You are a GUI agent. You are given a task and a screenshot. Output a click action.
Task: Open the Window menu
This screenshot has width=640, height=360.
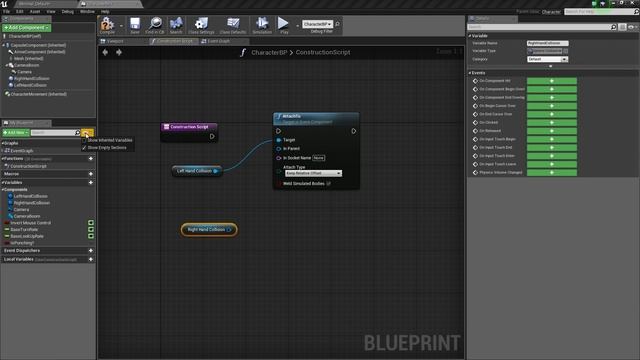tap(87, 11)
